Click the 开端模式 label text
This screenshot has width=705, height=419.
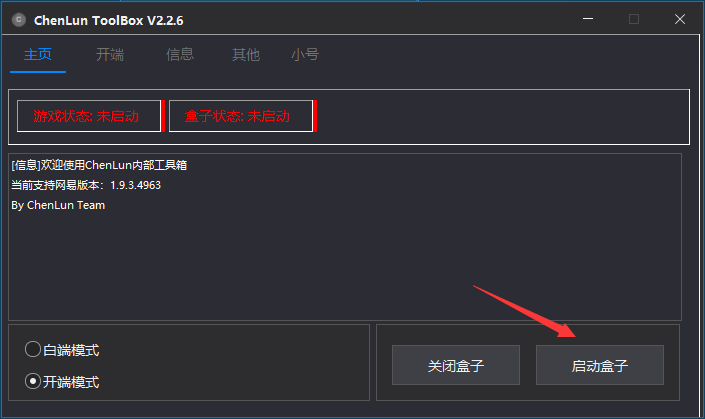point(71,382)
